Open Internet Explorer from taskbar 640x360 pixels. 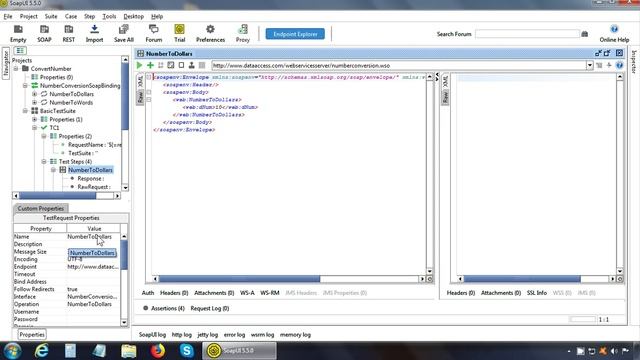tap(41, 351)
